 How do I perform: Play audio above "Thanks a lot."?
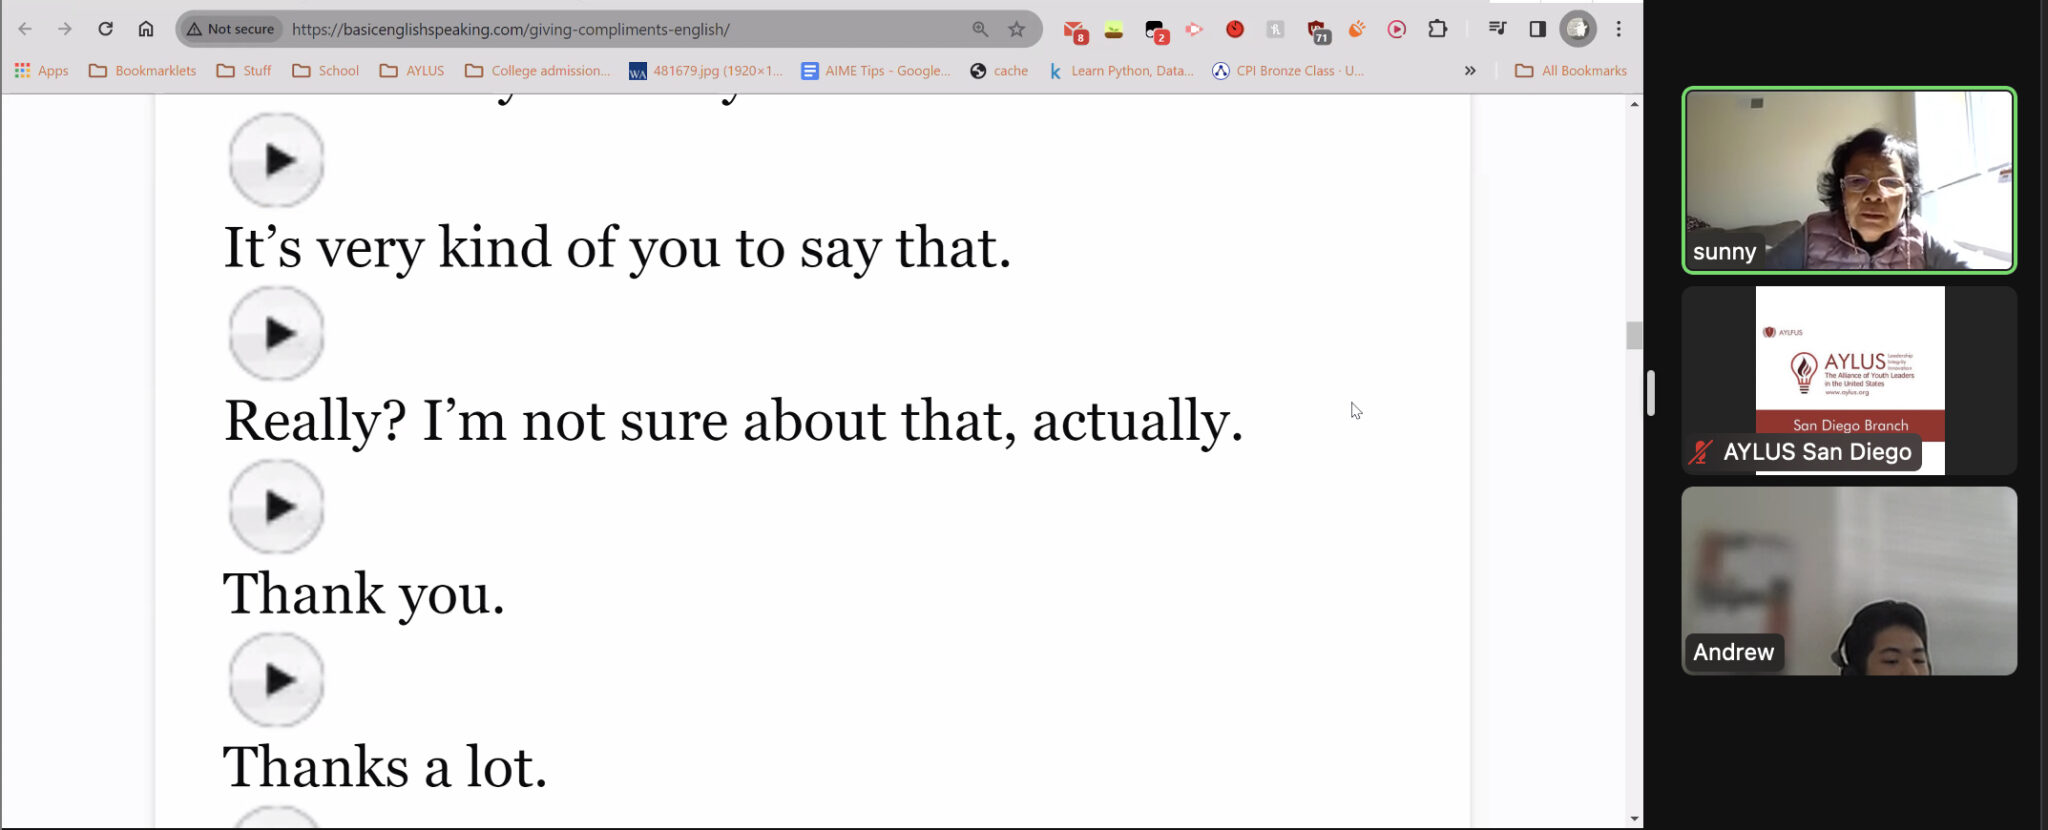276,680
